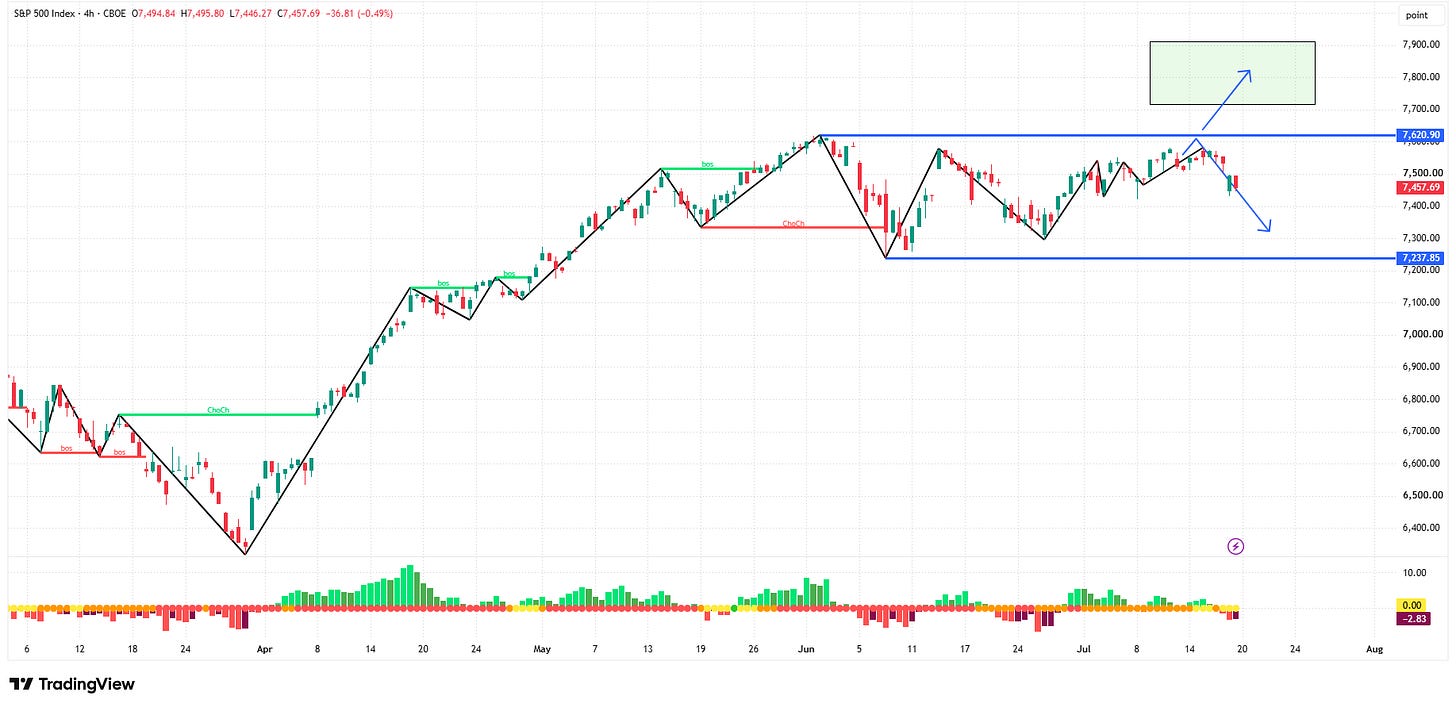Click the 6,400.00 price axis label

pyautogui.click(x=1420, y=528)
